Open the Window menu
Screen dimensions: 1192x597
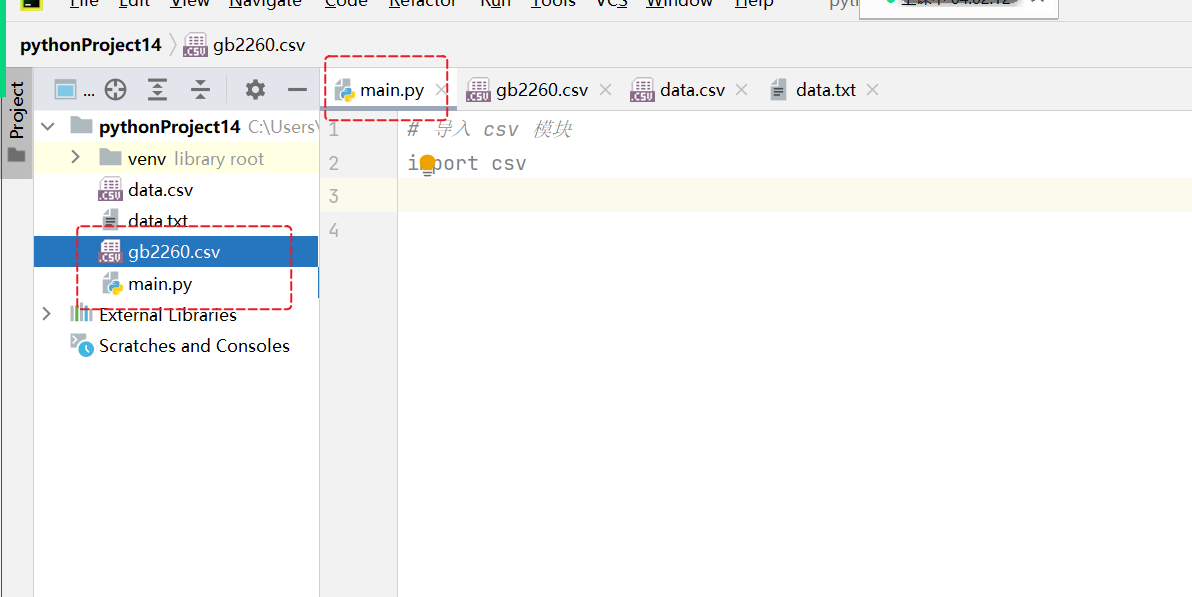pos(680,3)
